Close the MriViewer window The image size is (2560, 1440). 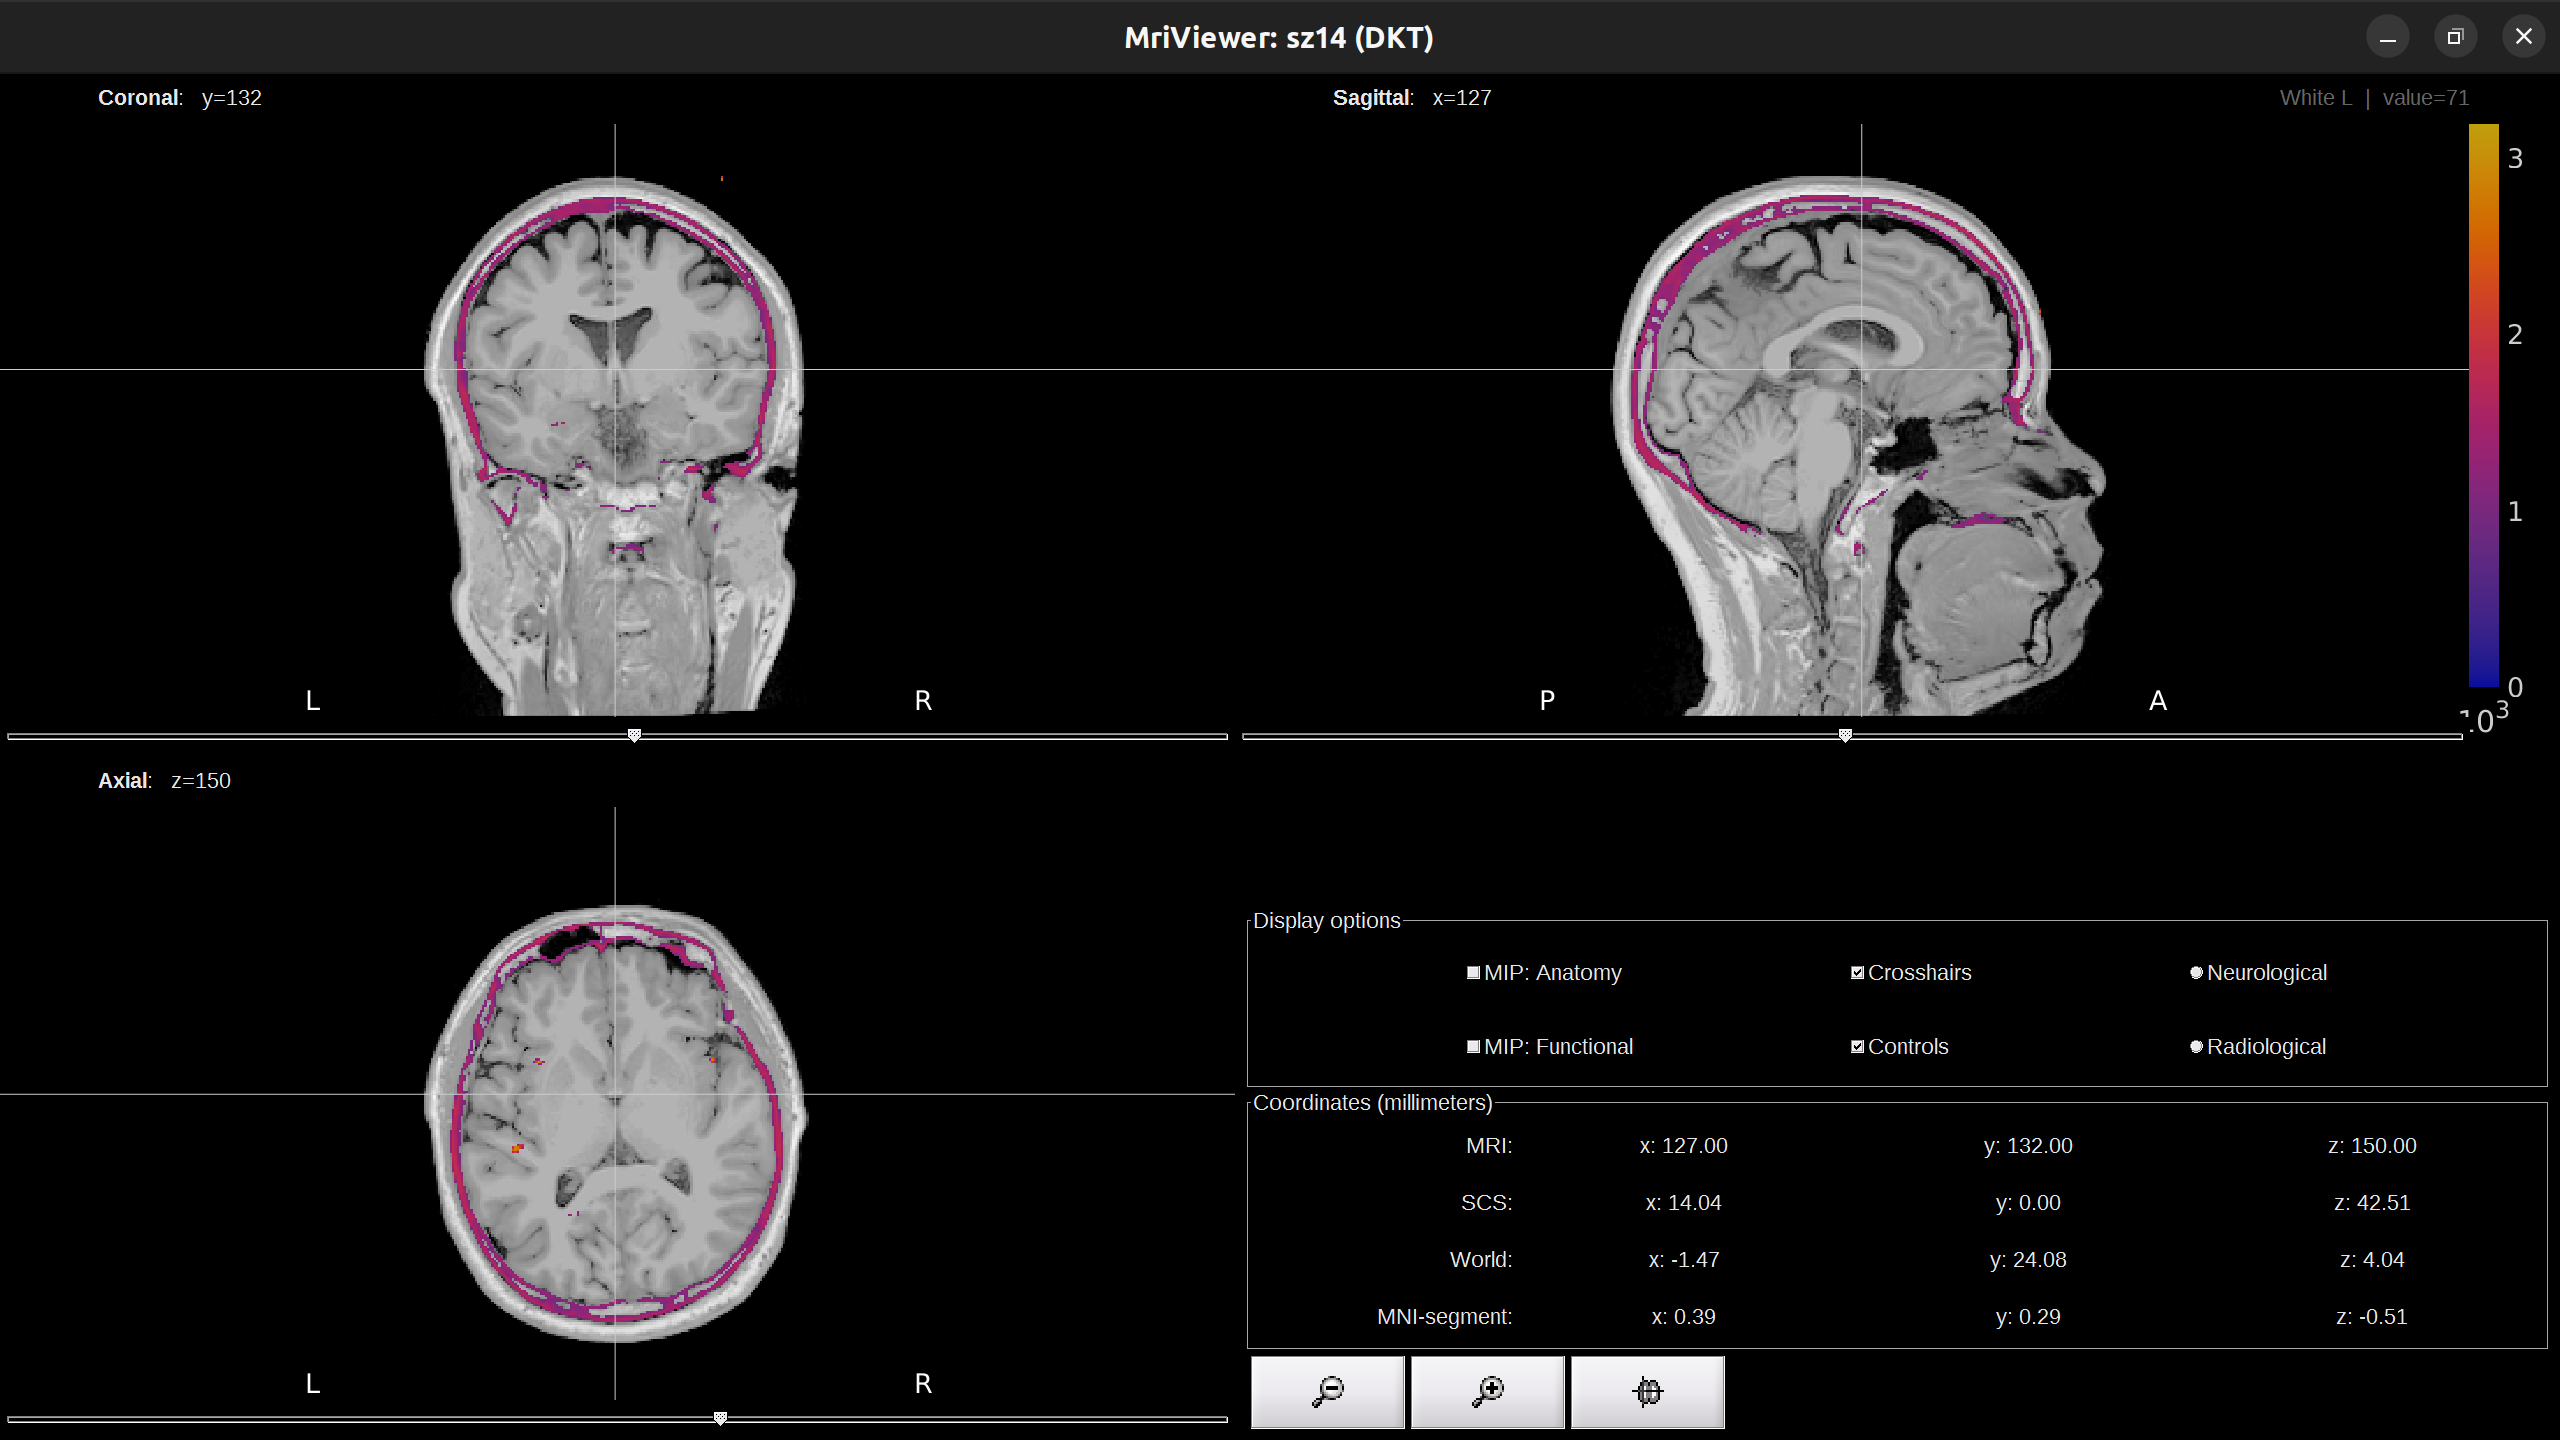pos(2523,37)
